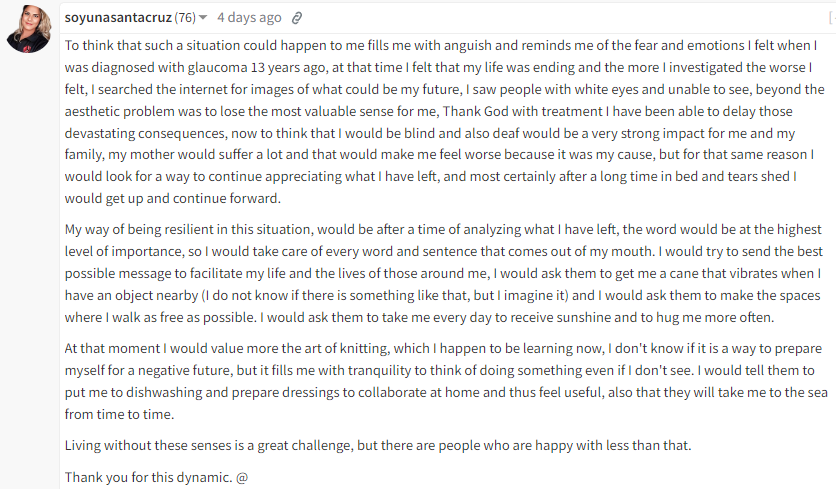Click the paragraph beginning "To think that such"

[446, 122]
